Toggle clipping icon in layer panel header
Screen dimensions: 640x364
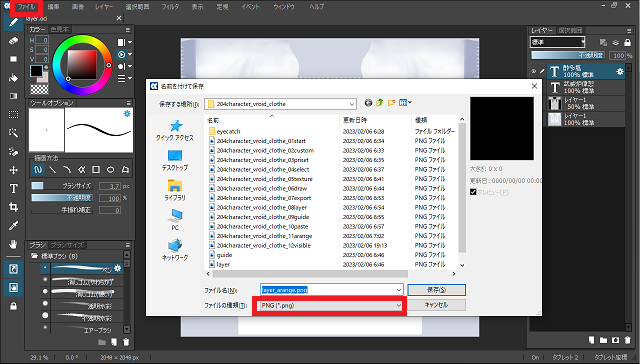(x=604, y=42)
